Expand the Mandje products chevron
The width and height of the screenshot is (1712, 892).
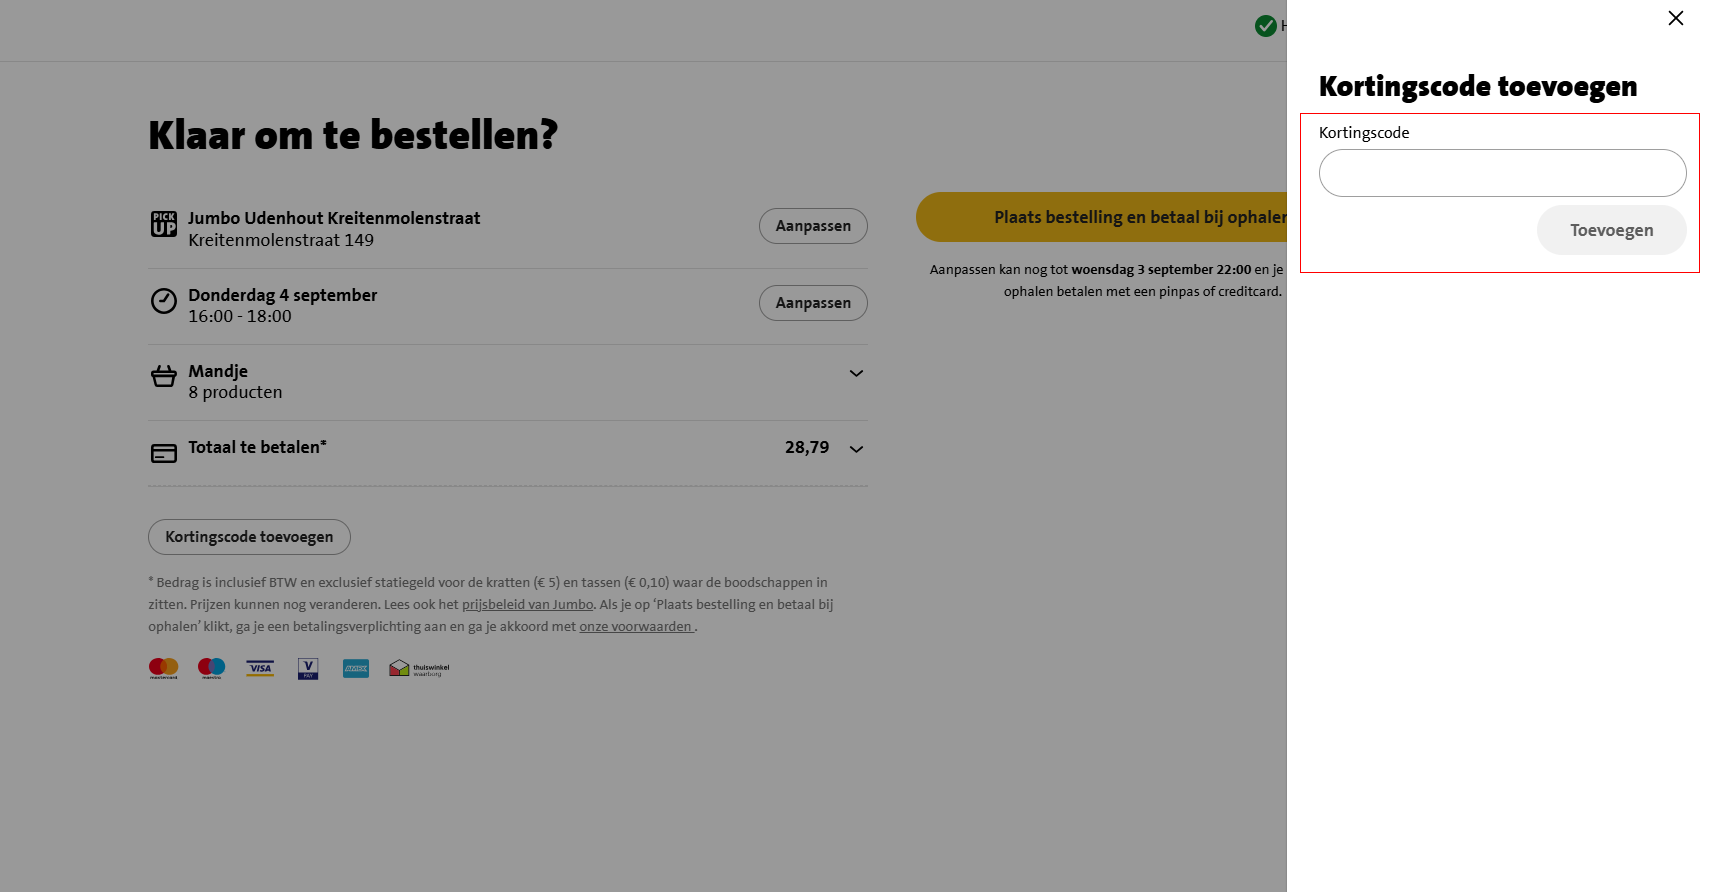[x=856, y=373]
